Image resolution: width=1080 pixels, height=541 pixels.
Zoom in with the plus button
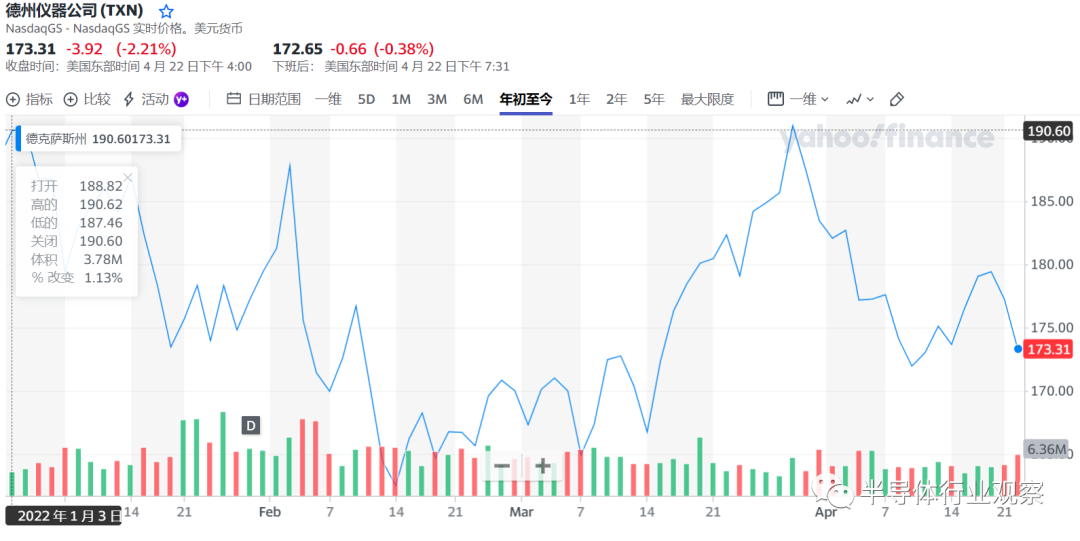(x=542, y=466)
